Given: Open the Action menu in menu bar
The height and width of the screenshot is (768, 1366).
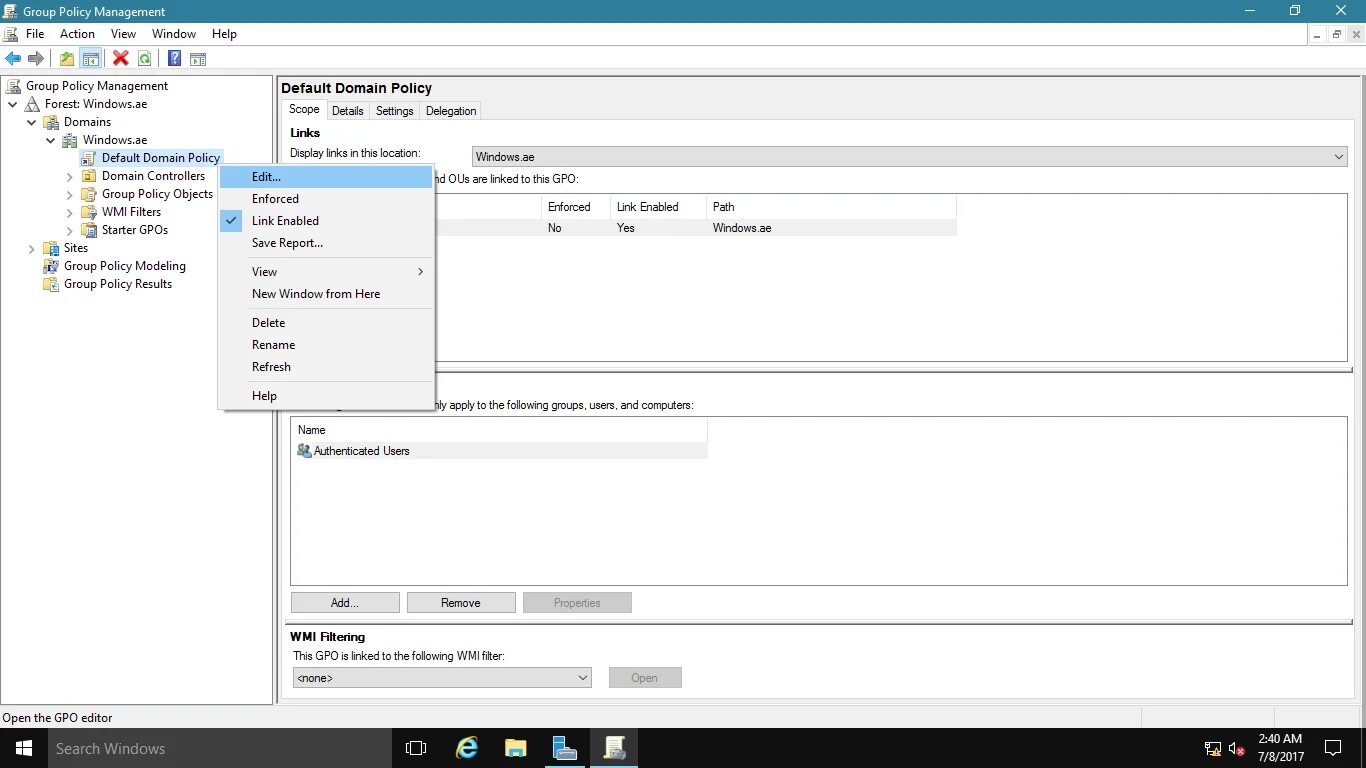Looking at the screenshot, I should pos(77,34).
